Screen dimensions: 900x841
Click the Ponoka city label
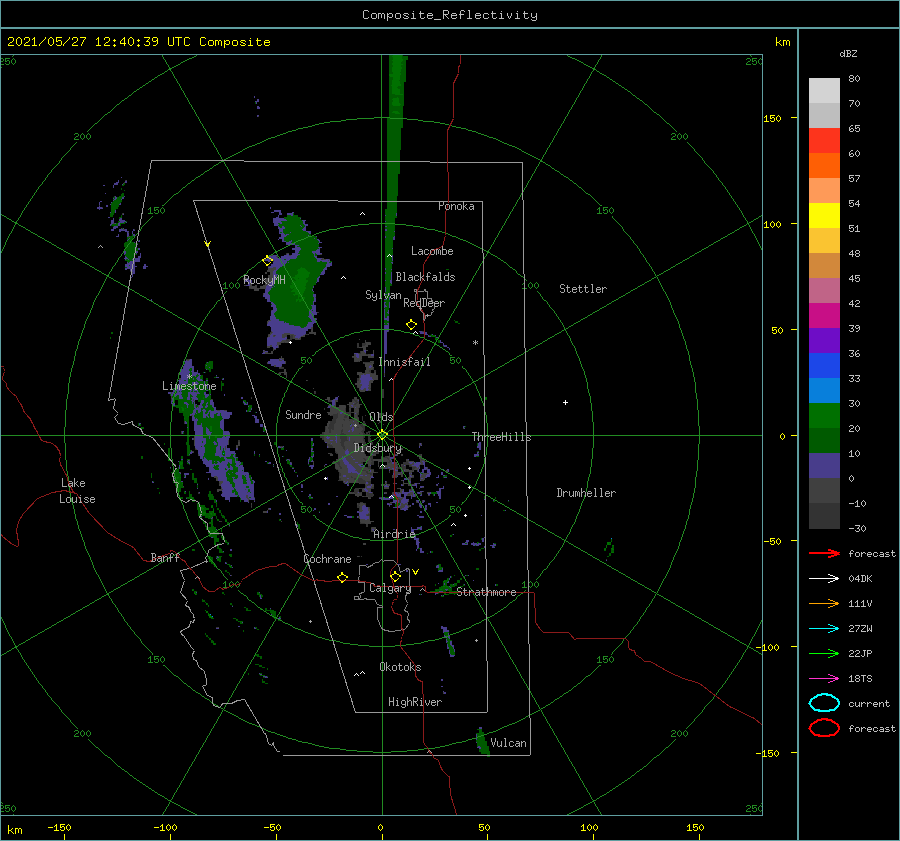456,206
